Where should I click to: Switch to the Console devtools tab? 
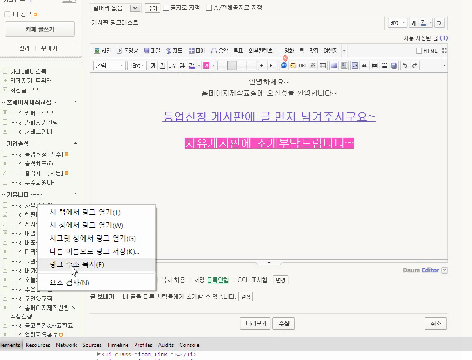click(x=189, y=345)
